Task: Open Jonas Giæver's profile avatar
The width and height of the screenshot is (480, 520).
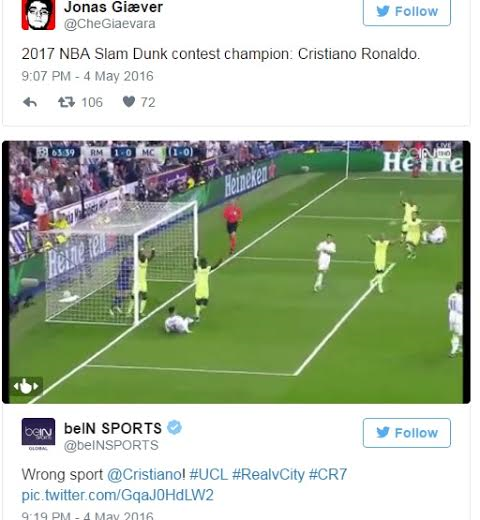Action: (x=38, y=15)
